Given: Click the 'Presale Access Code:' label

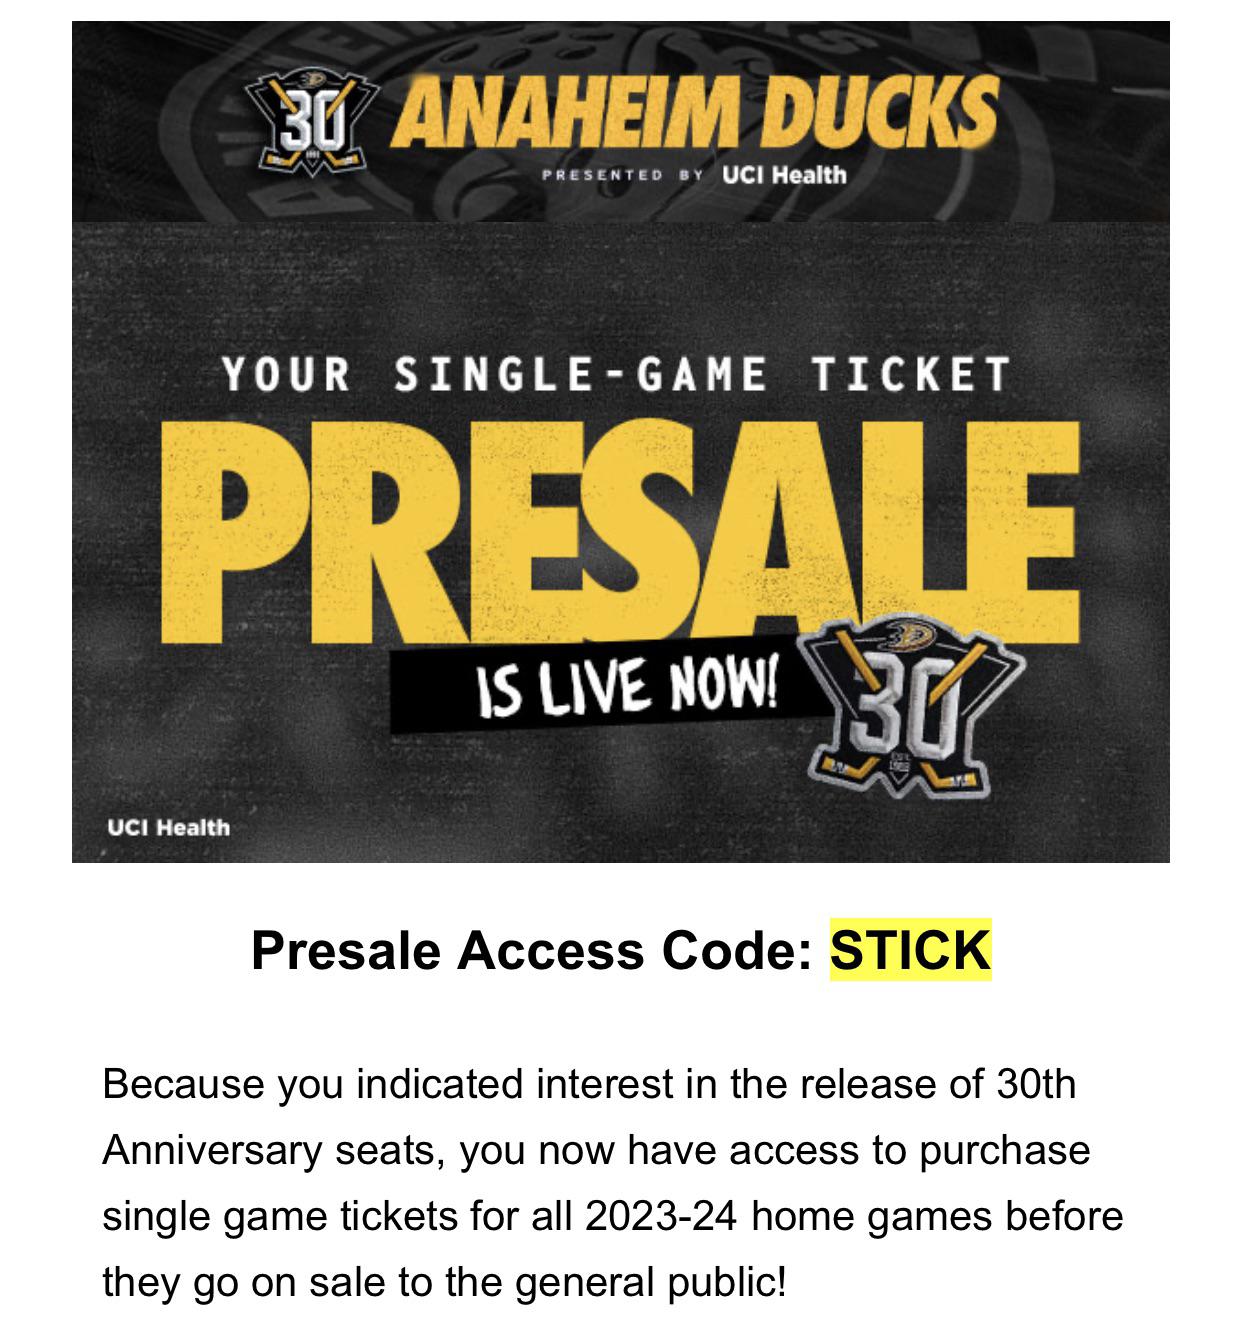Looking at the screenshot, I should pyautogui.click(x=530, y=950).
